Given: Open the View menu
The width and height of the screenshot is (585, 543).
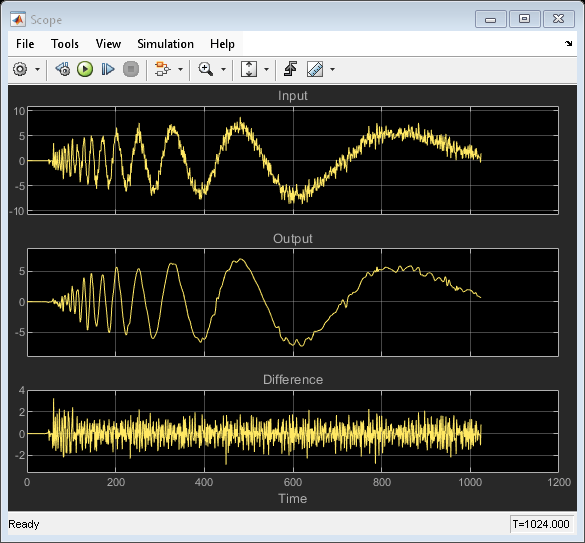Looking at the screenshot, I should pyautogui.click(x=108, y=44).
